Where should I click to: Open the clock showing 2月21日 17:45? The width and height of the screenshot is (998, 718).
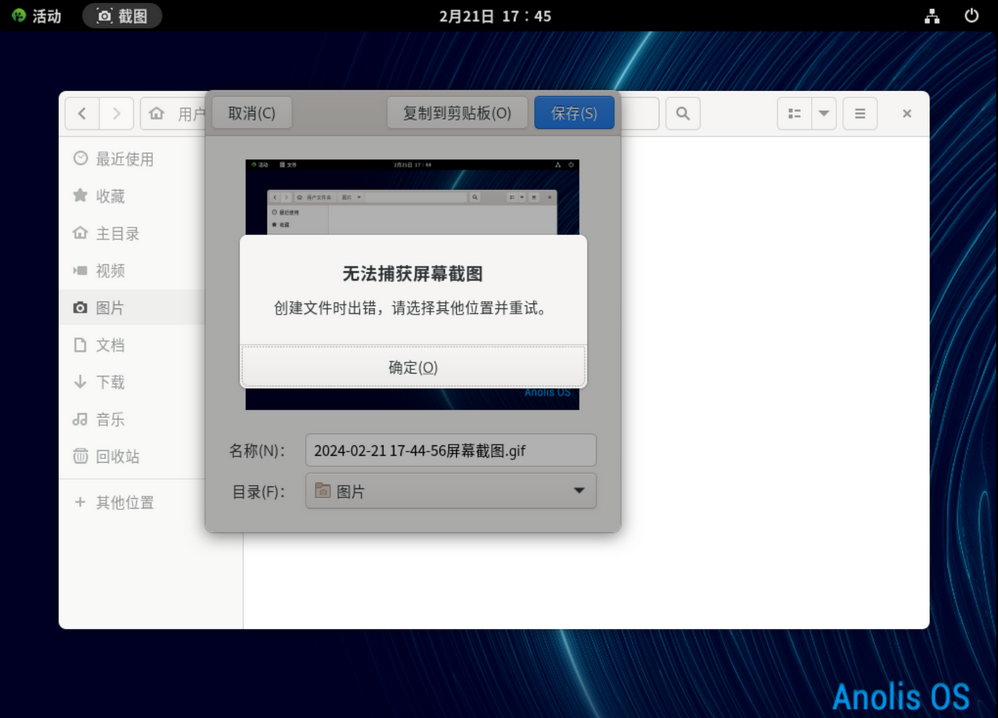pyautogui.click(x=496, y=16)
